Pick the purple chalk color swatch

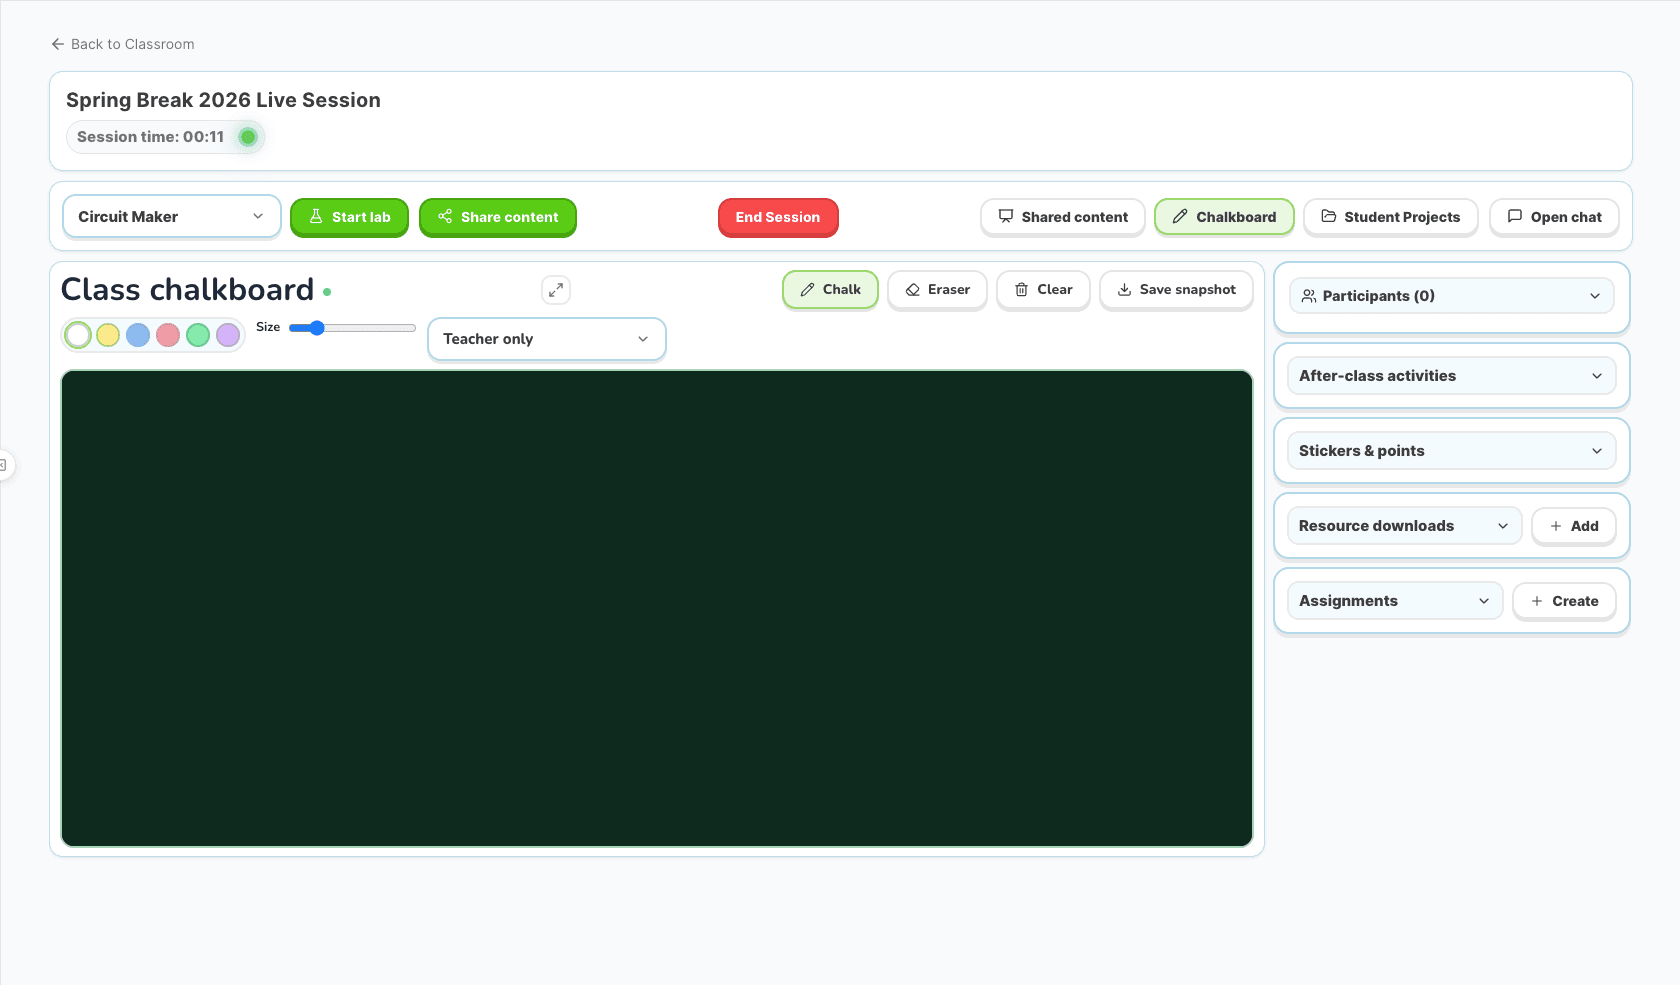(x=228, y=335)
